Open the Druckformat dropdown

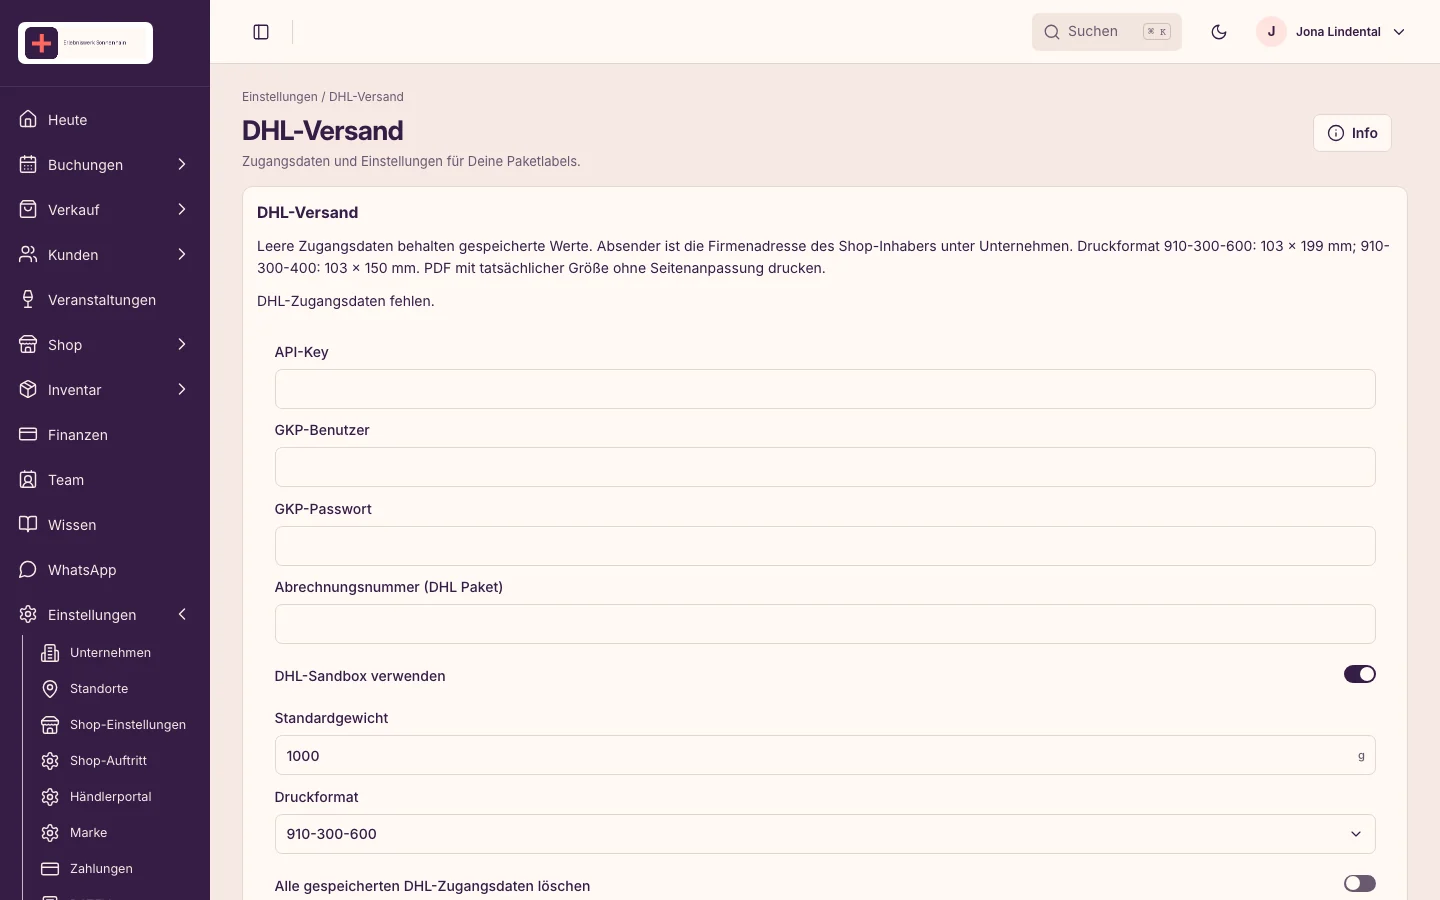(825, 834)
